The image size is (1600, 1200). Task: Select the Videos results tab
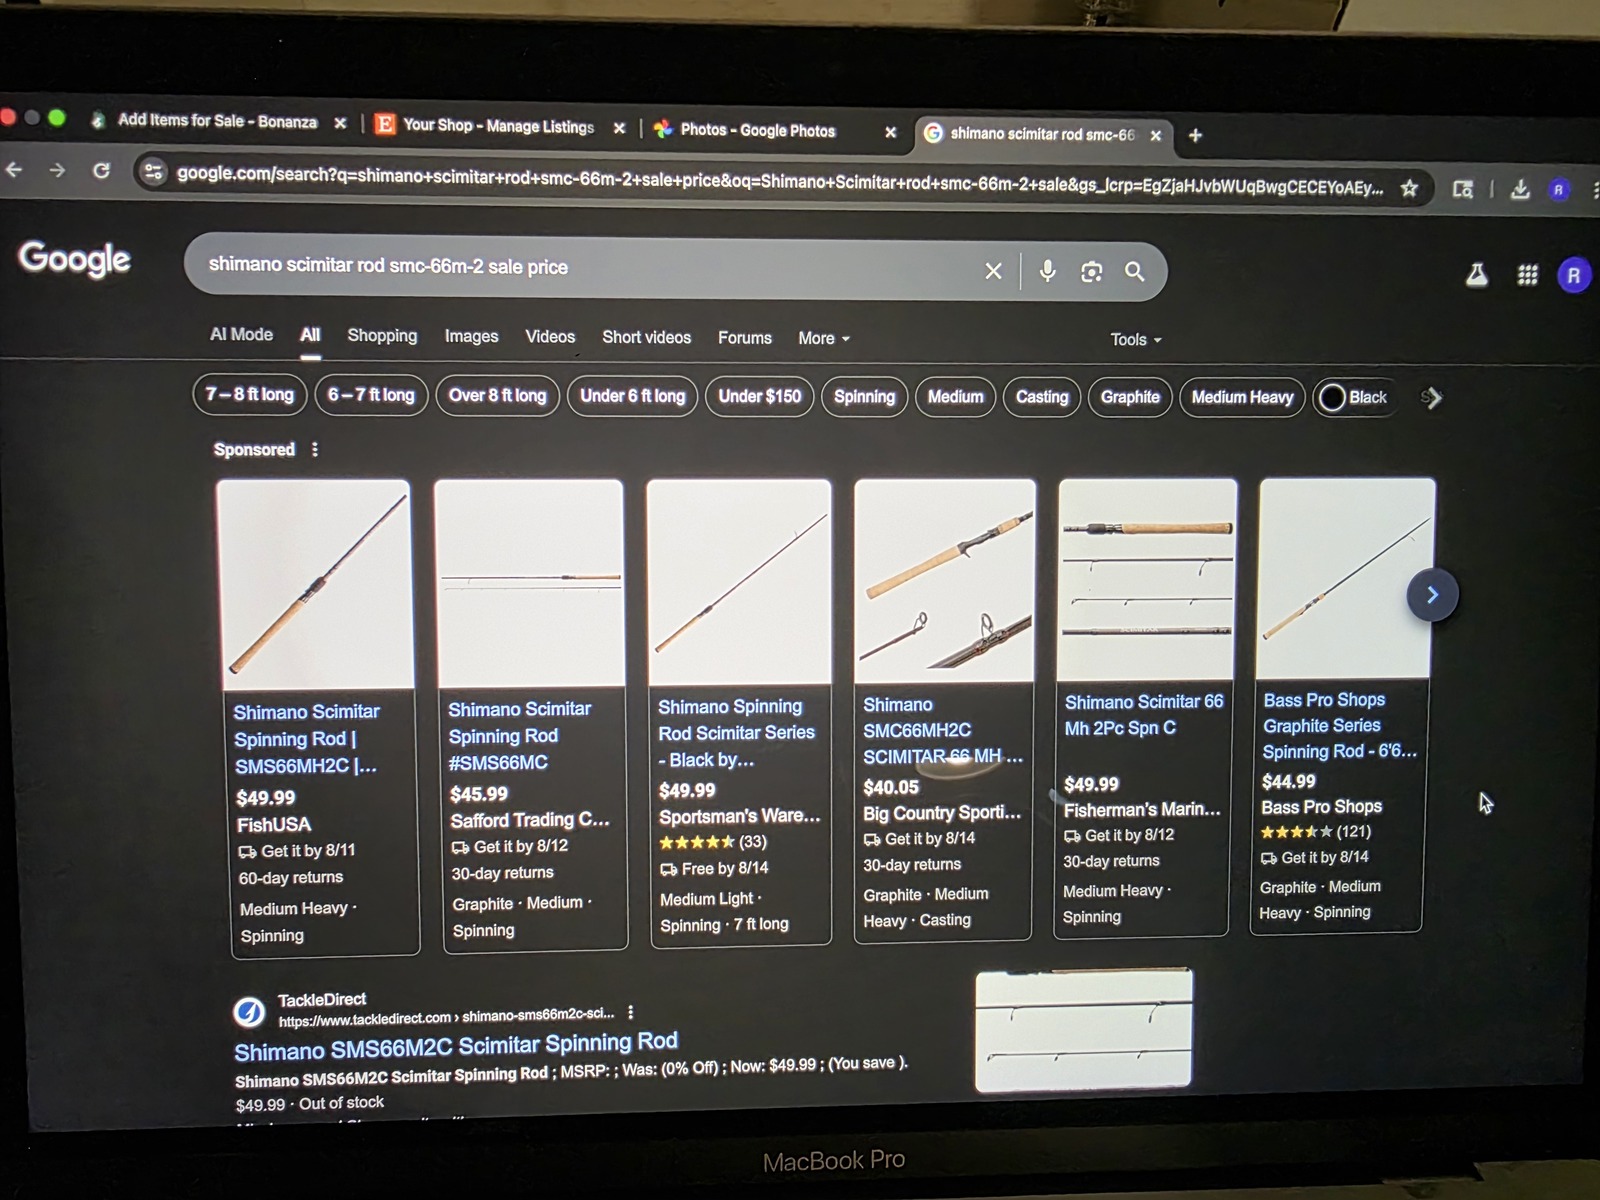click(550, 337)
